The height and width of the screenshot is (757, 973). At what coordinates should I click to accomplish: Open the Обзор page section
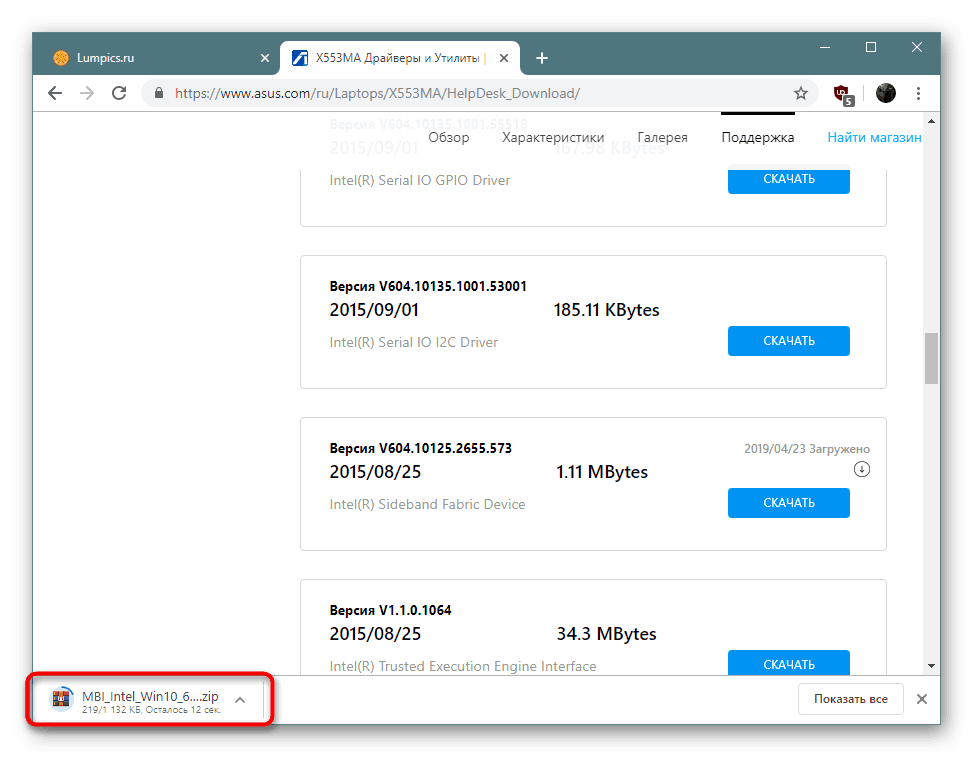(449, 137)
